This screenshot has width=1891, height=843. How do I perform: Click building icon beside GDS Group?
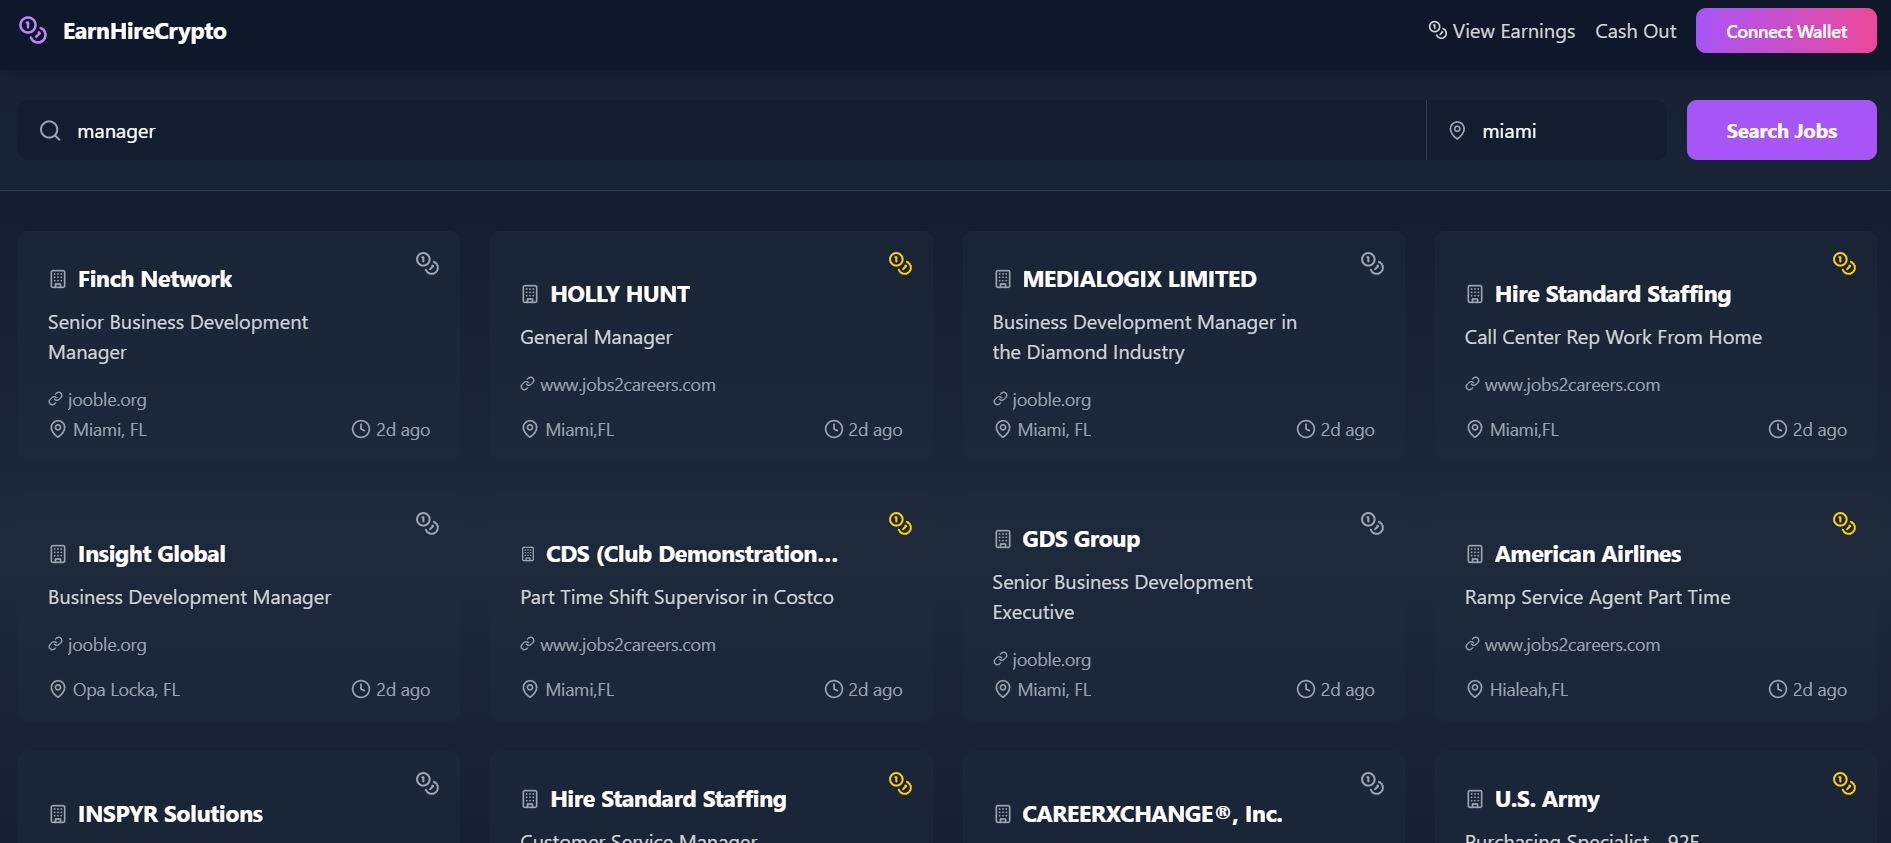(x=1002, y=539)
